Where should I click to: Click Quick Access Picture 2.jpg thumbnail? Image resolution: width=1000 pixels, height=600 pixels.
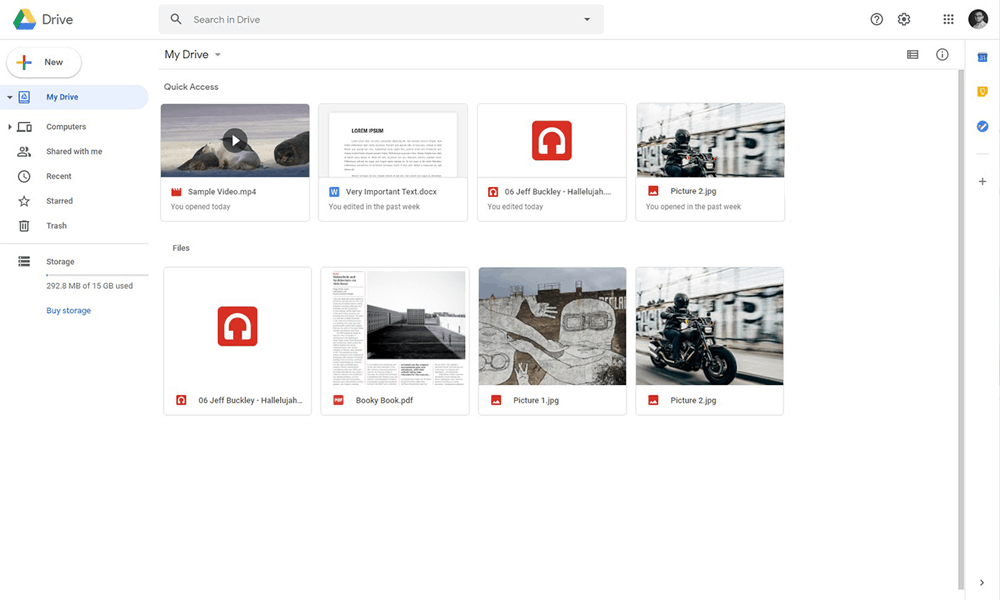(x=710, y=140)
